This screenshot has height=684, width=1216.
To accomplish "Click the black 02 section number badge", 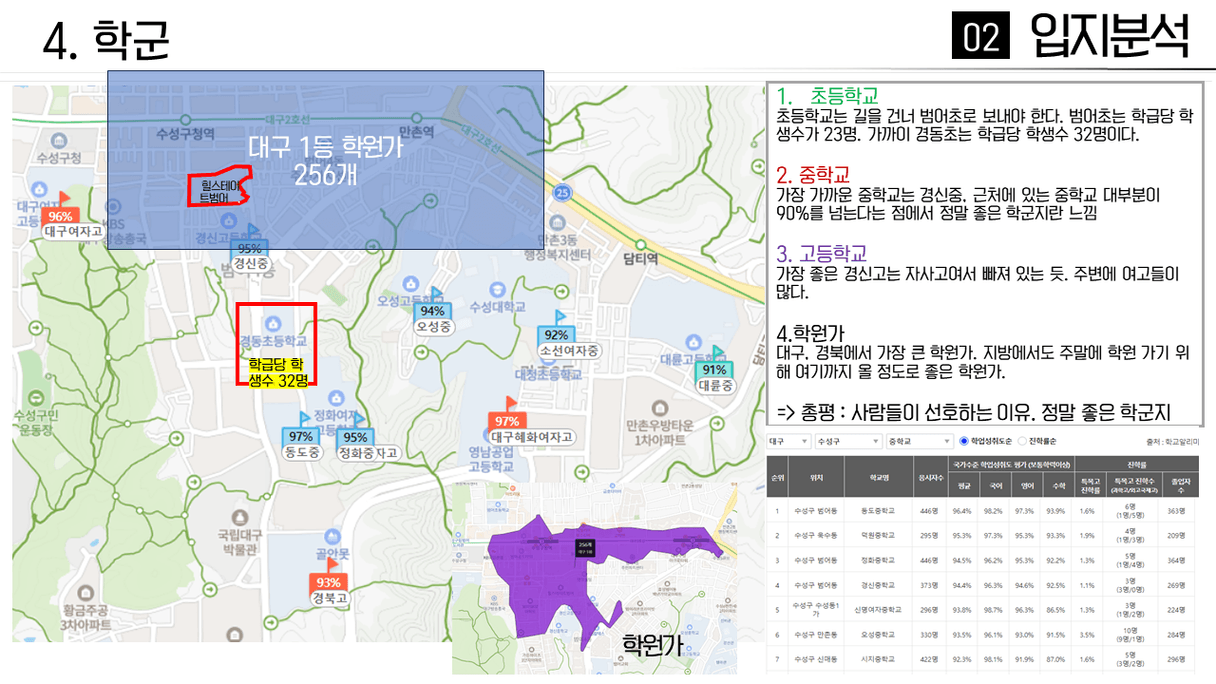I will pos(982,37).
